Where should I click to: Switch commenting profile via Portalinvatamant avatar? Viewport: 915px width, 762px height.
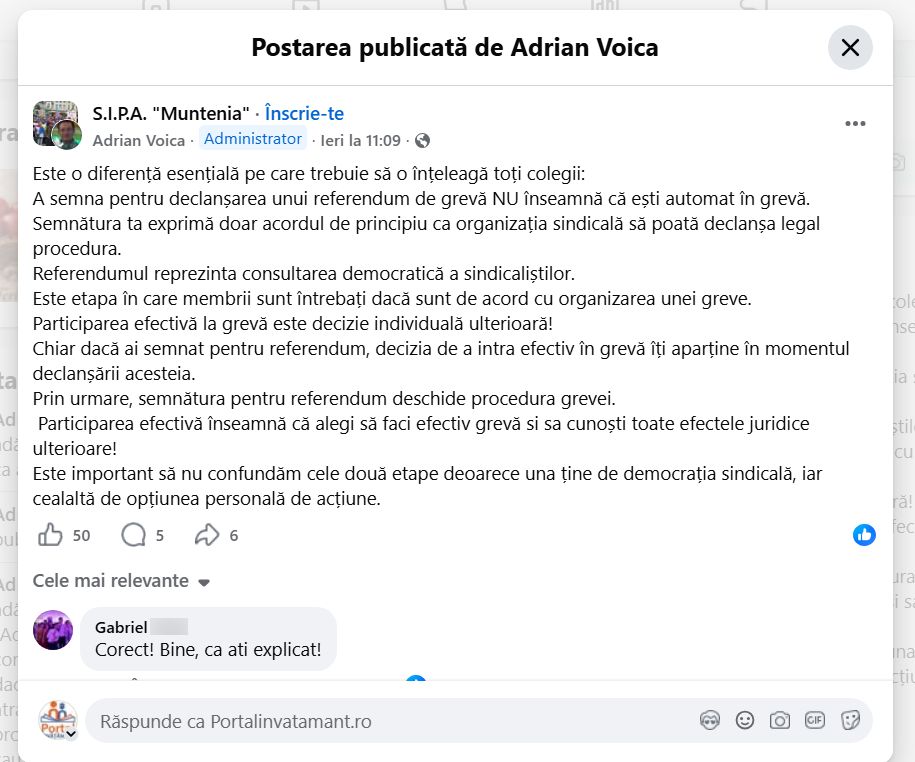pos(58,720)
